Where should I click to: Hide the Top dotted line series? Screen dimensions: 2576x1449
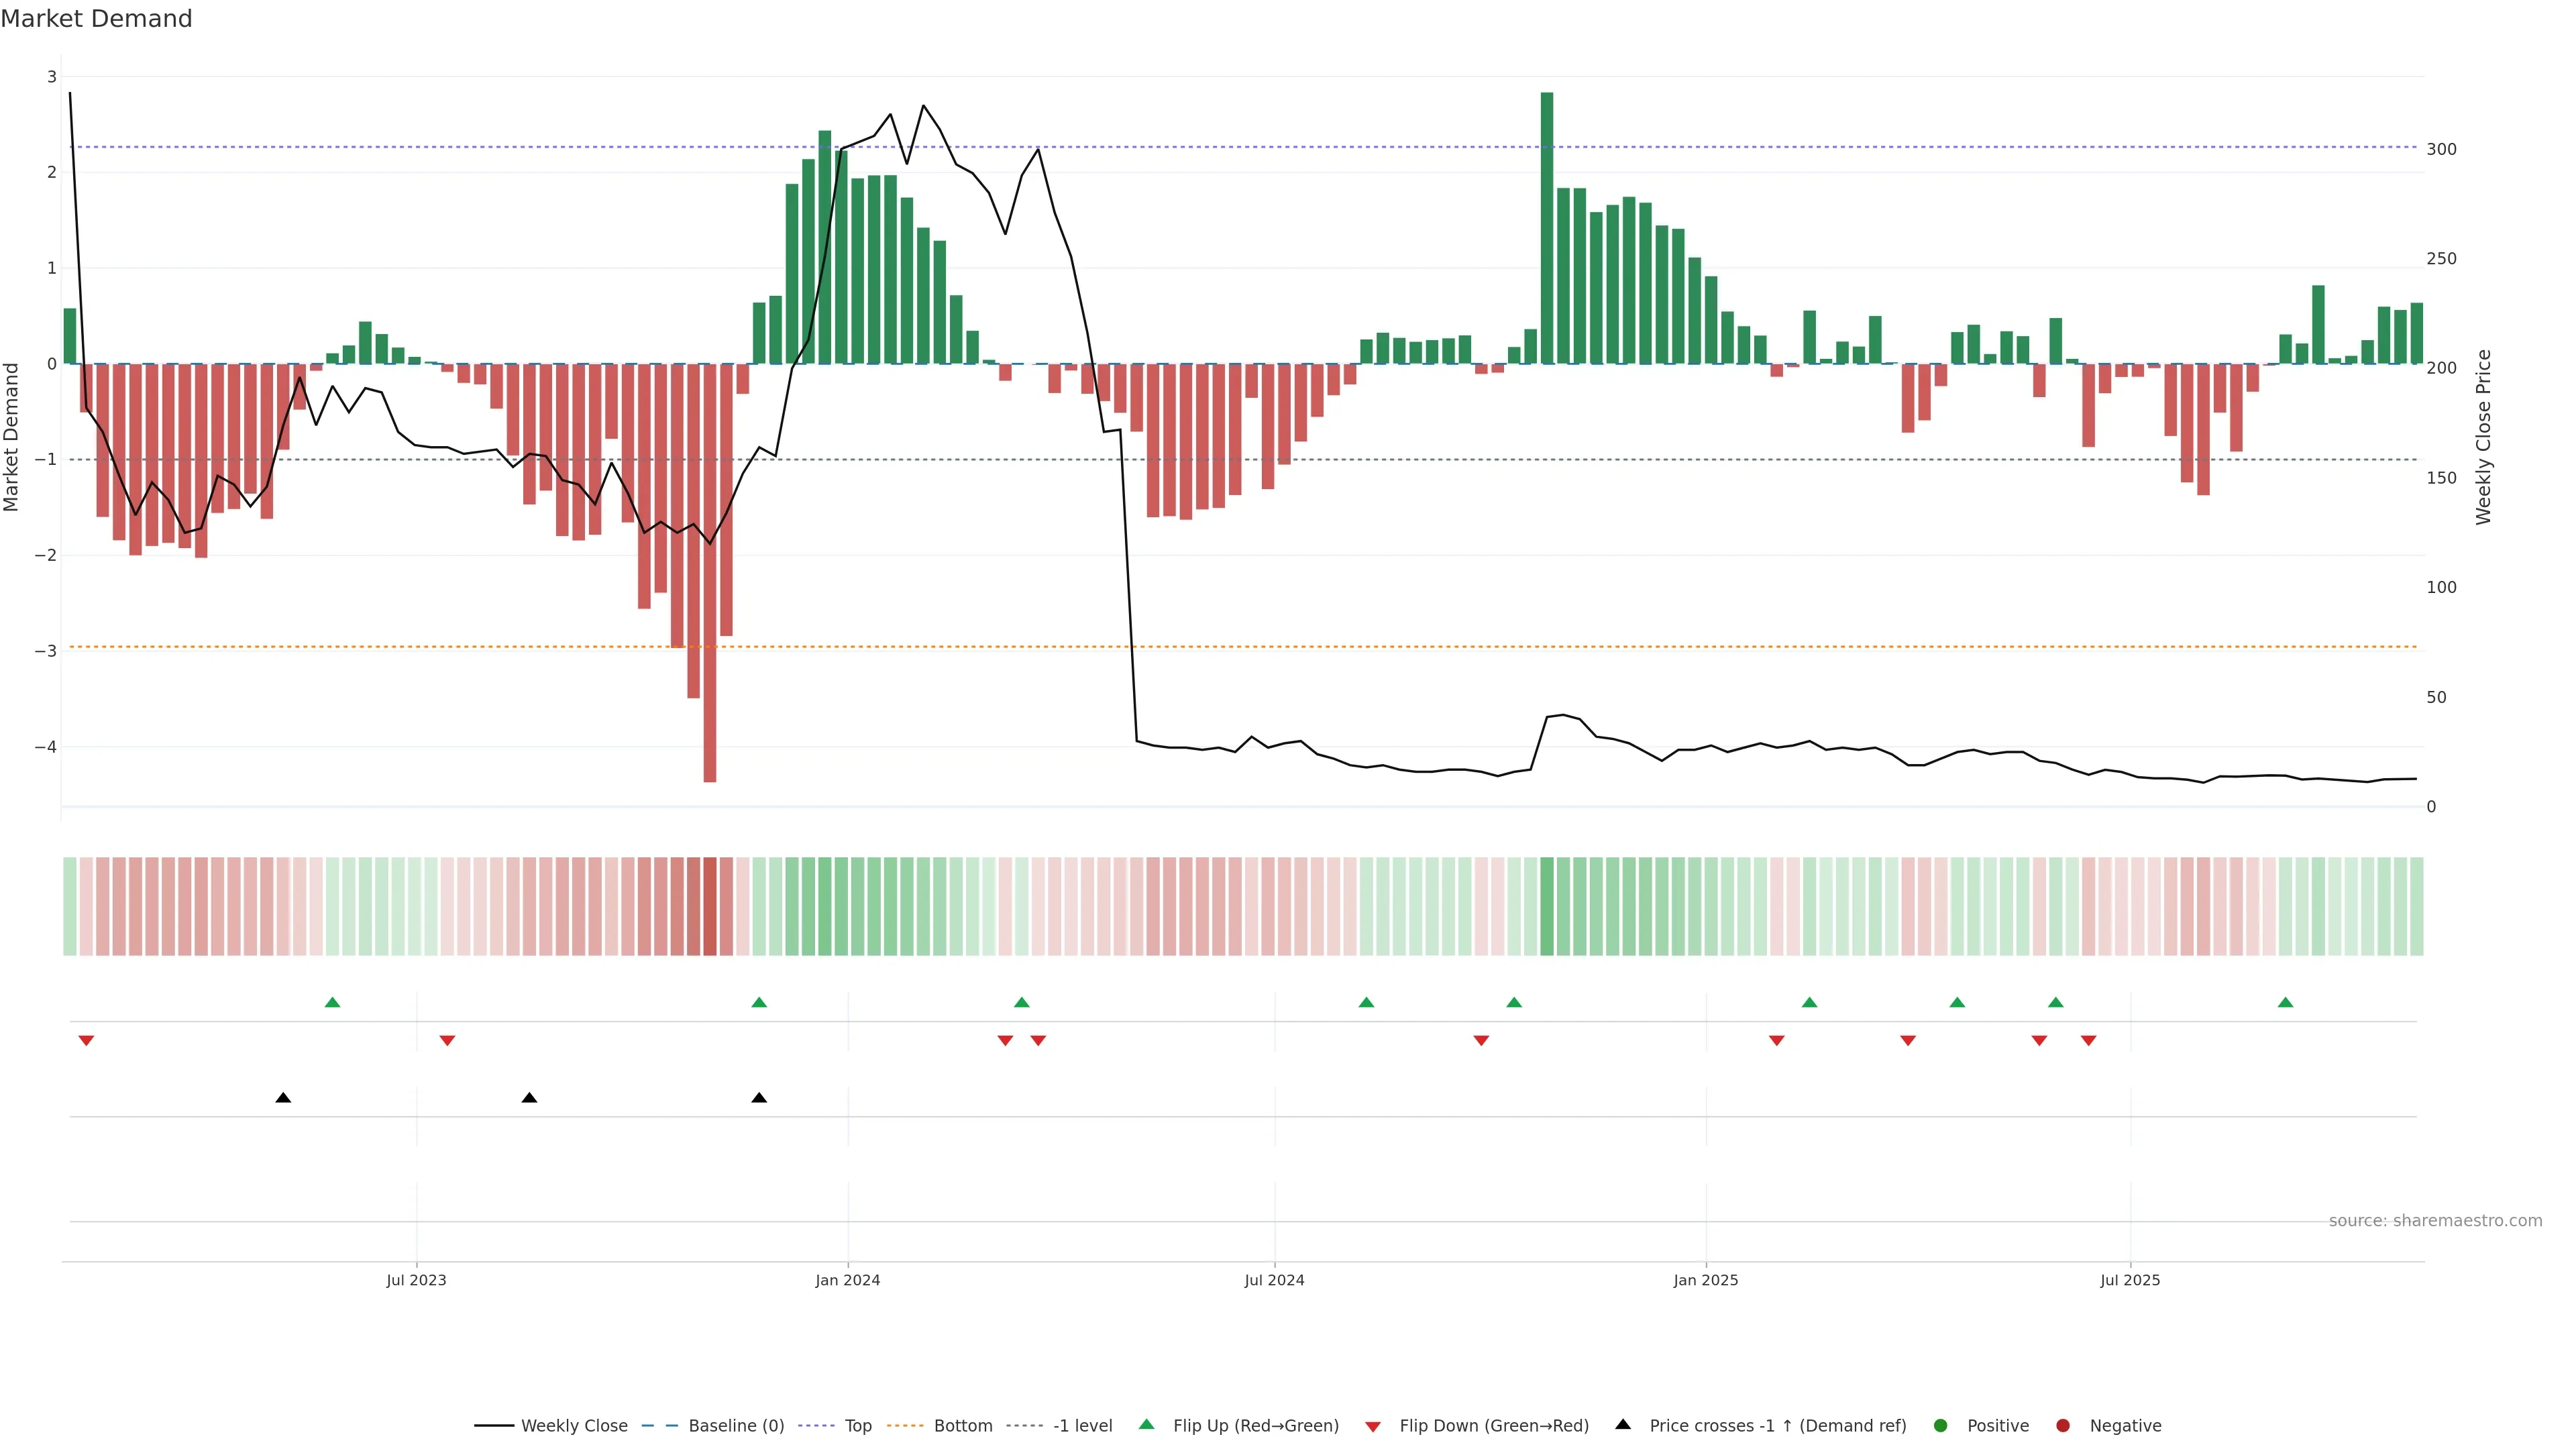point(857,1425)
